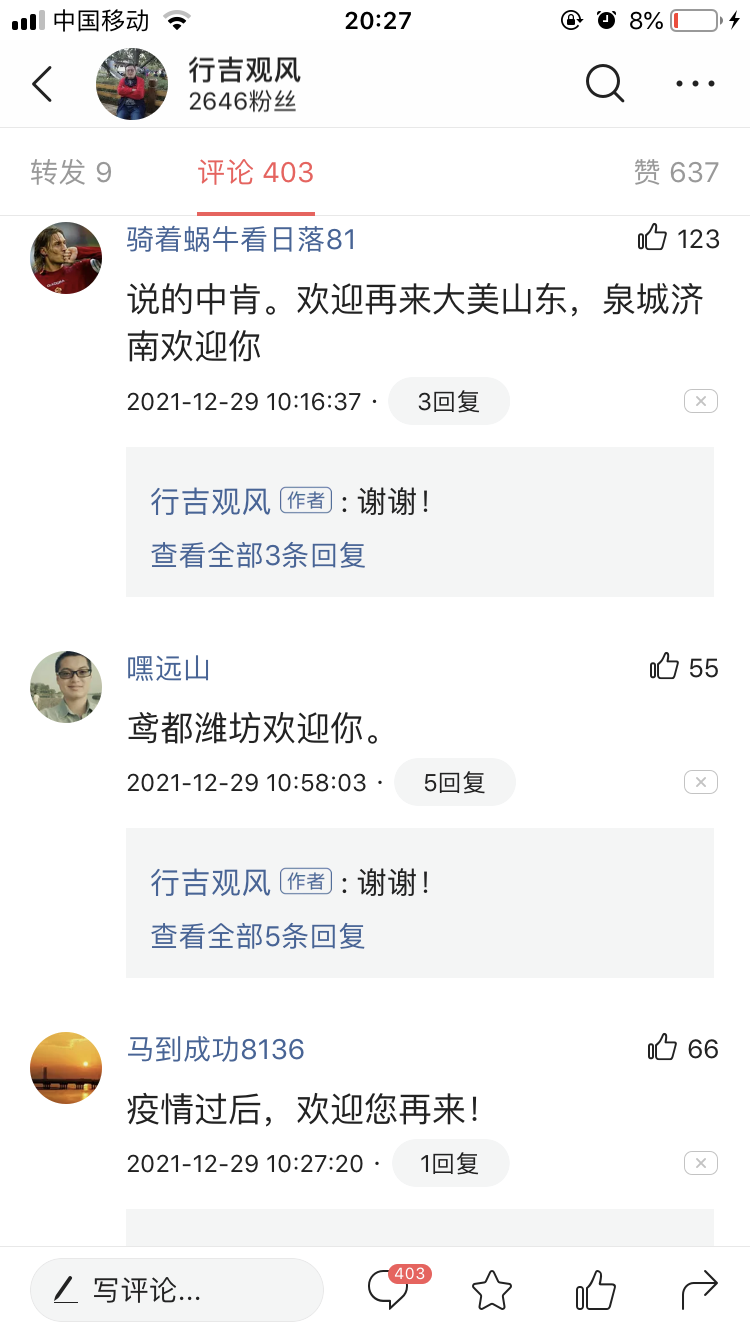The width and height of the screenshot is (750, 1334).
Task: Open the 3回复 button under first comment
Action: (x=448, y=401)
